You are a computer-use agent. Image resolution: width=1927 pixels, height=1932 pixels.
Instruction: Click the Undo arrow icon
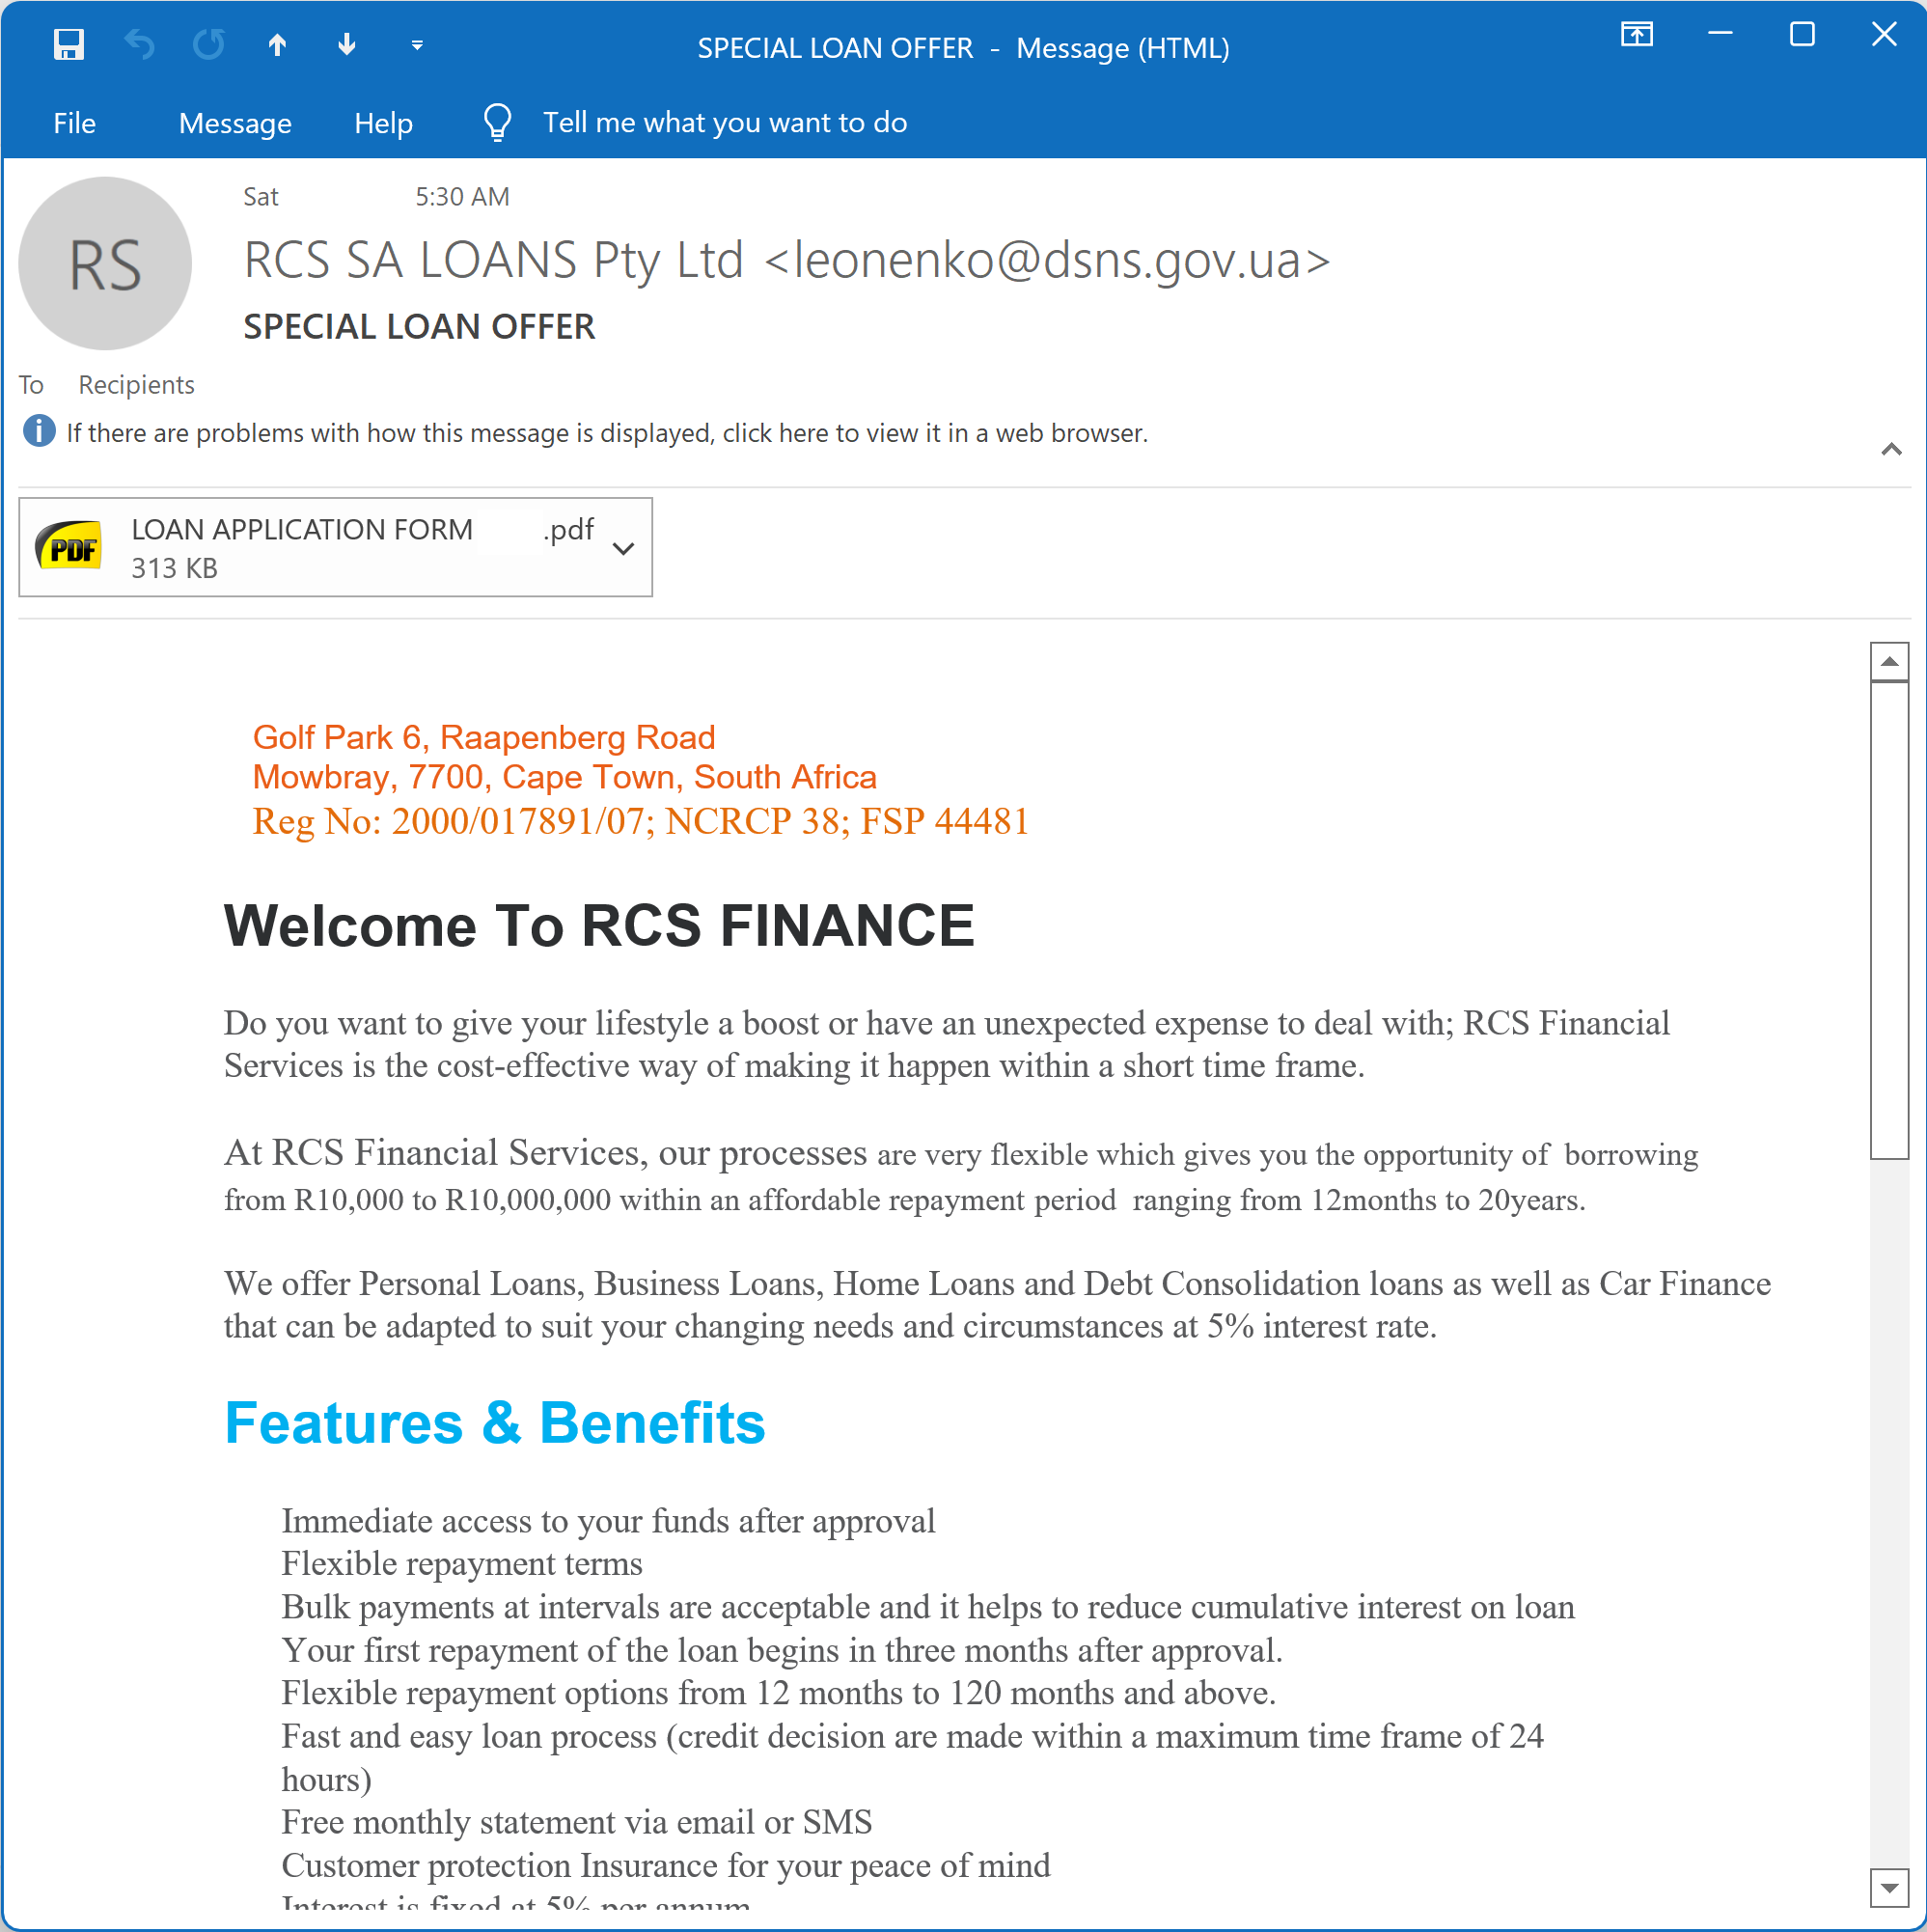click(139, 45)
